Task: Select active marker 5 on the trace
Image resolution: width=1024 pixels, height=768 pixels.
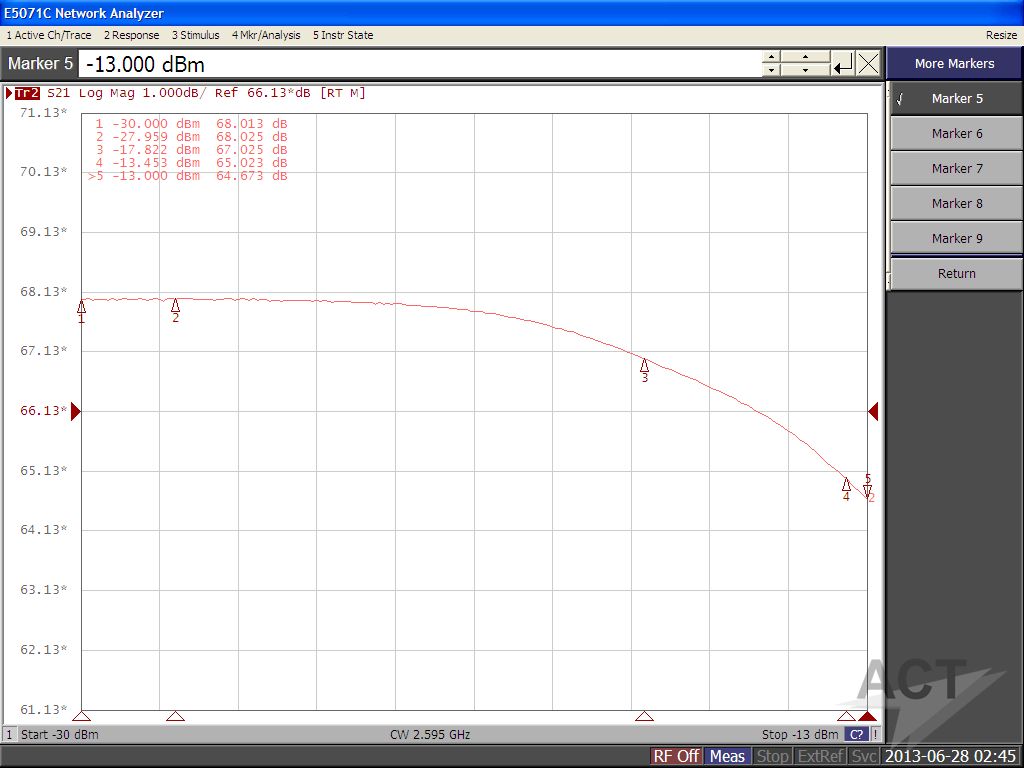Action: click(867, 490)
